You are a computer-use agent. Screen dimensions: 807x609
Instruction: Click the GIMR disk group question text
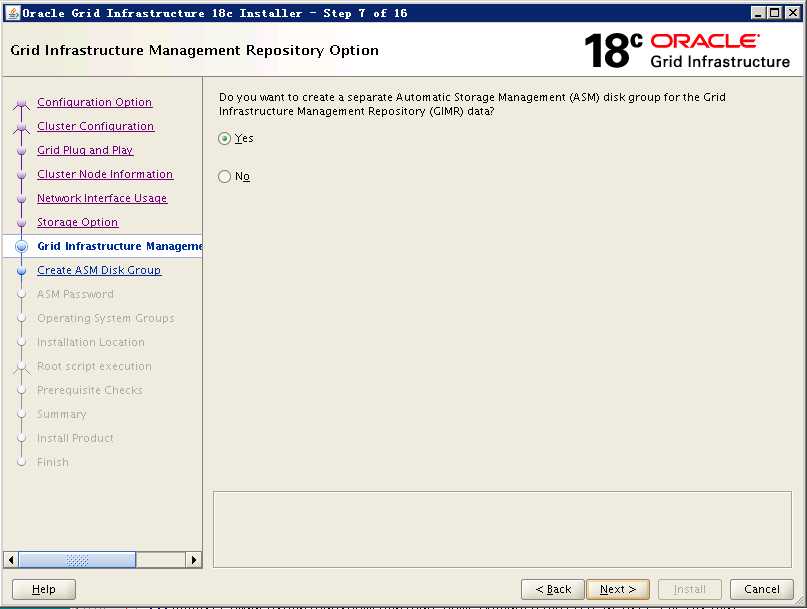click(x=472, y=104)
